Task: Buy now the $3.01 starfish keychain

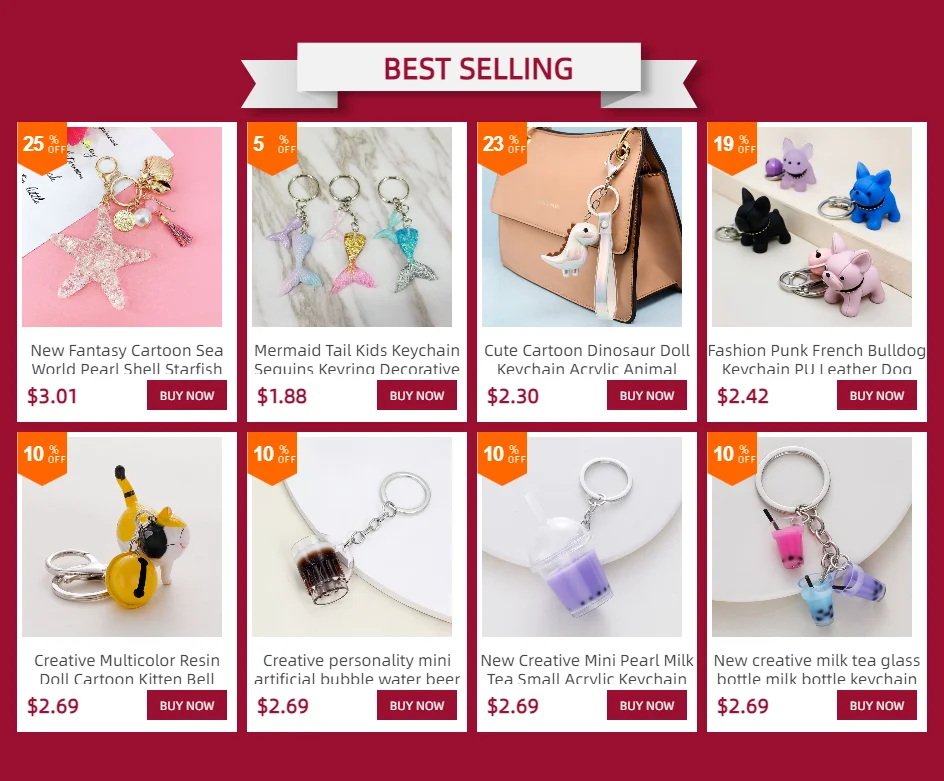Action: (187, 396)
